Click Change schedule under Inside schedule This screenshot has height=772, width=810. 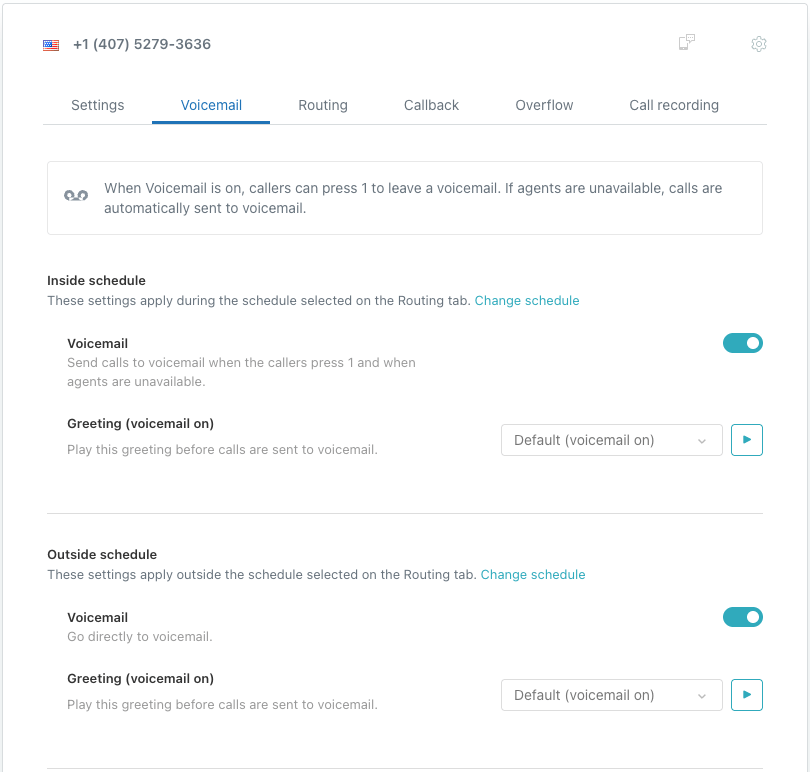coord(527,300)
